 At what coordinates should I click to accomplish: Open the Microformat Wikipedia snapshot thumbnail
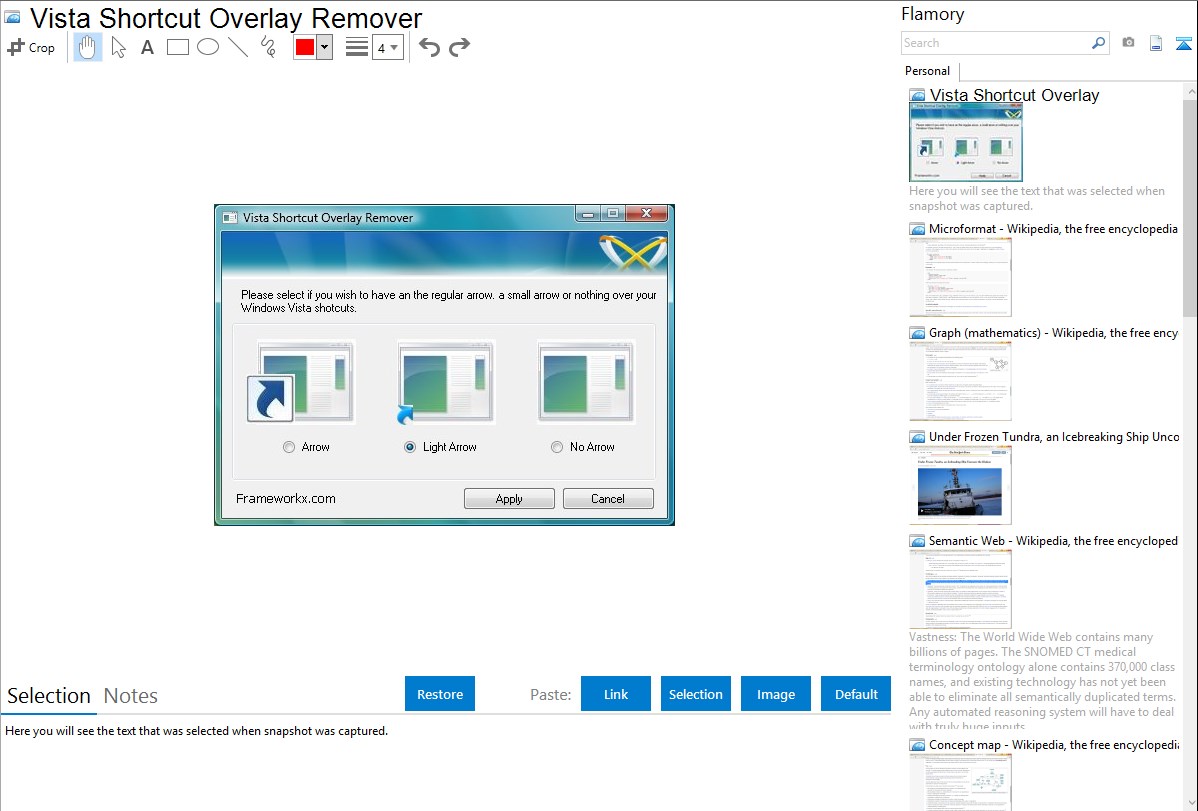(960, 277)
